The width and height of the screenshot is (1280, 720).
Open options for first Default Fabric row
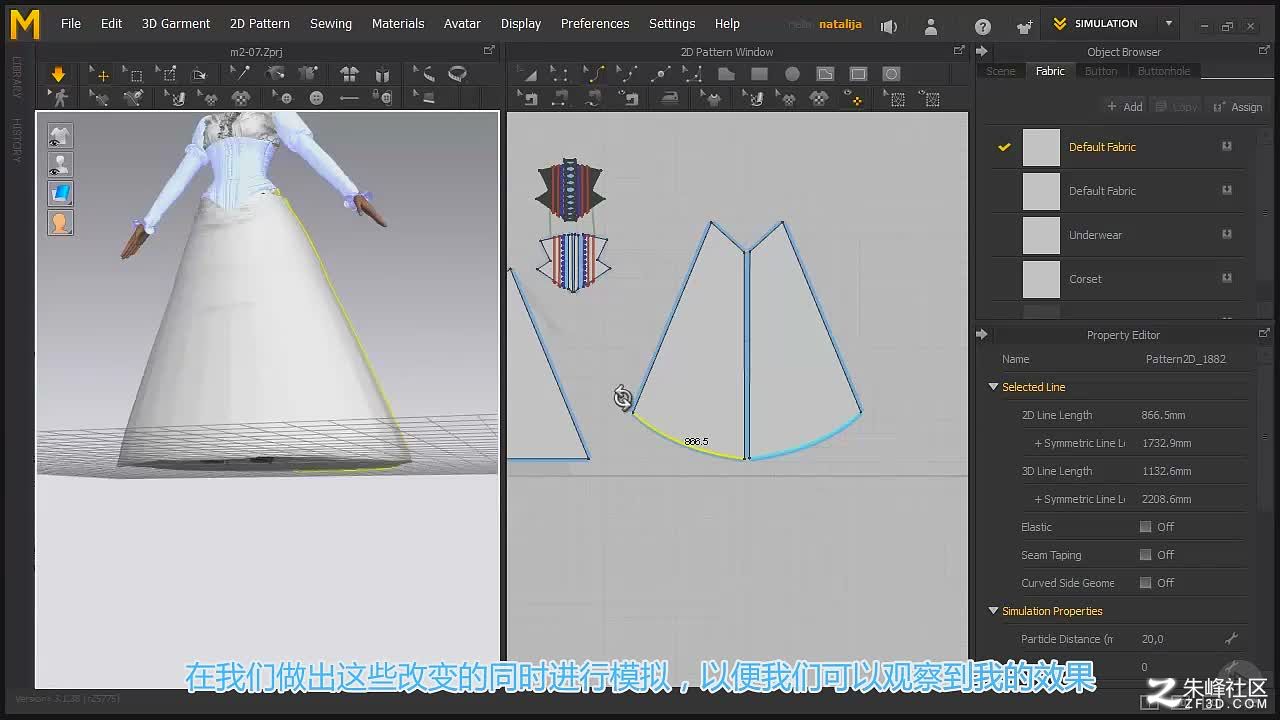tap(1226, 147)
